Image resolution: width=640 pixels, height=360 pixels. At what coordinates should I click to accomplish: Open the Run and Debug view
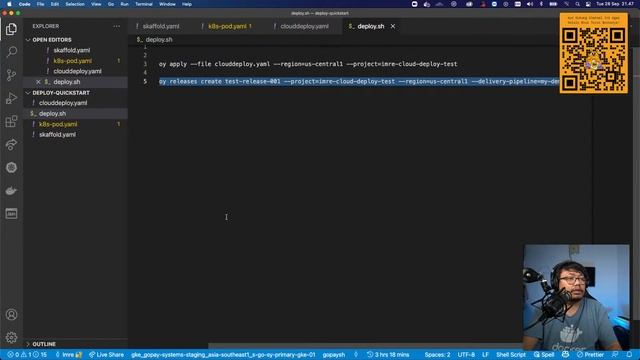(11, 98)
